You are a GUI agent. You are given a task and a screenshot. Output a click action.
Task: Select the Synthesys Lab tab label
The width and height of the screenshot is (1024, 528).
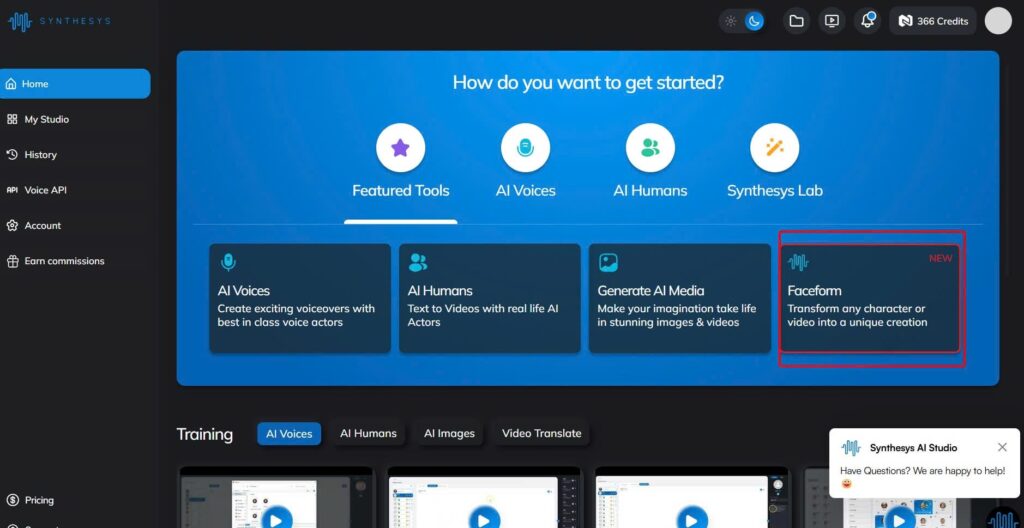(775, 191)
